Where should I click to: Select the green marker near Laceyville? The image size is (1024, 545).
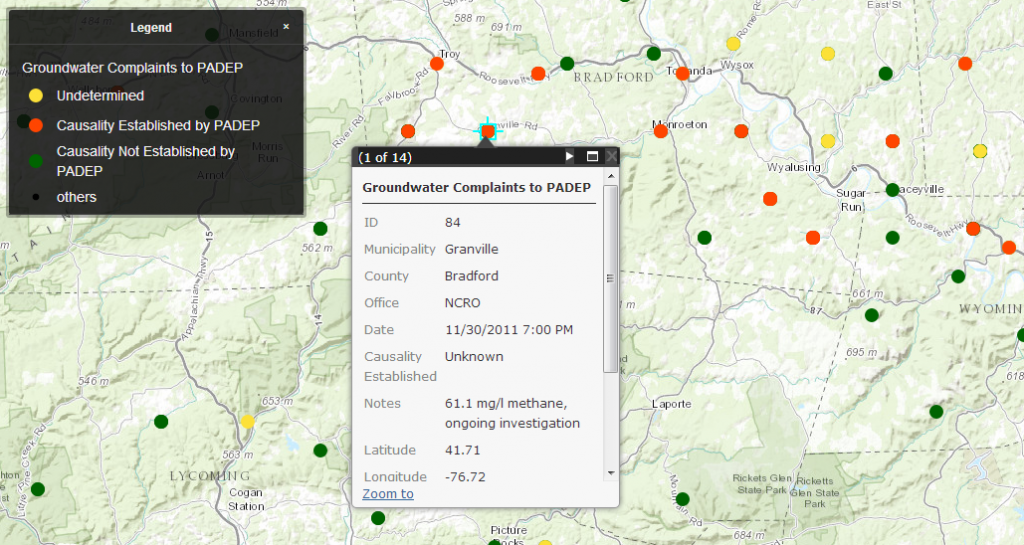pyautogui.click(x=893, y=190)
